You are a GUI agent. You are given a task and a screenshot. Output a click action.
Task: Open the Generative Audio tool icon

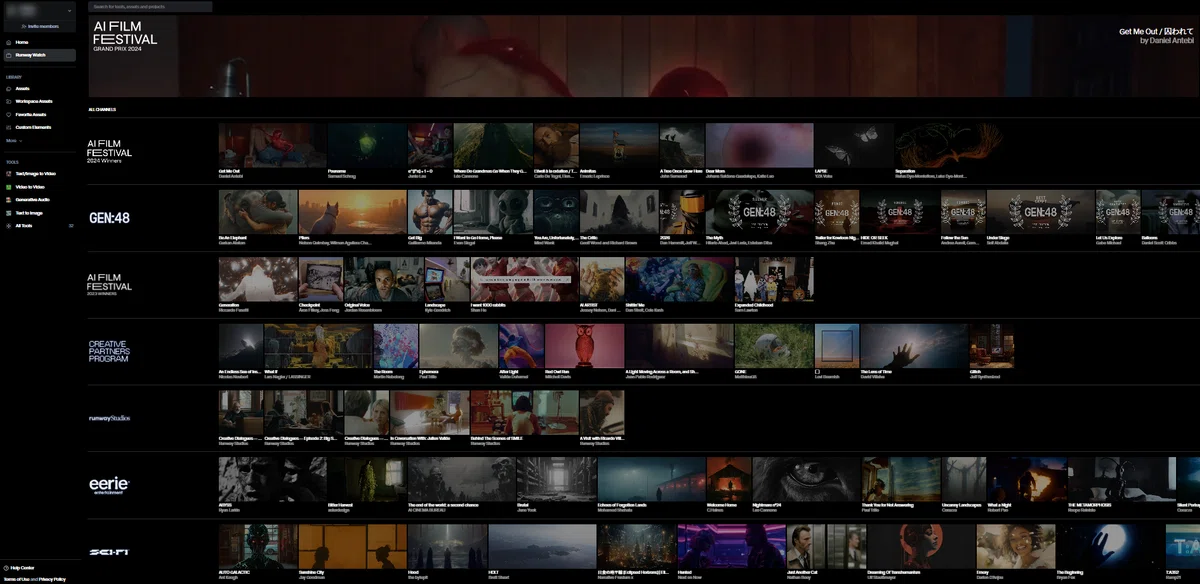point(8,200)
